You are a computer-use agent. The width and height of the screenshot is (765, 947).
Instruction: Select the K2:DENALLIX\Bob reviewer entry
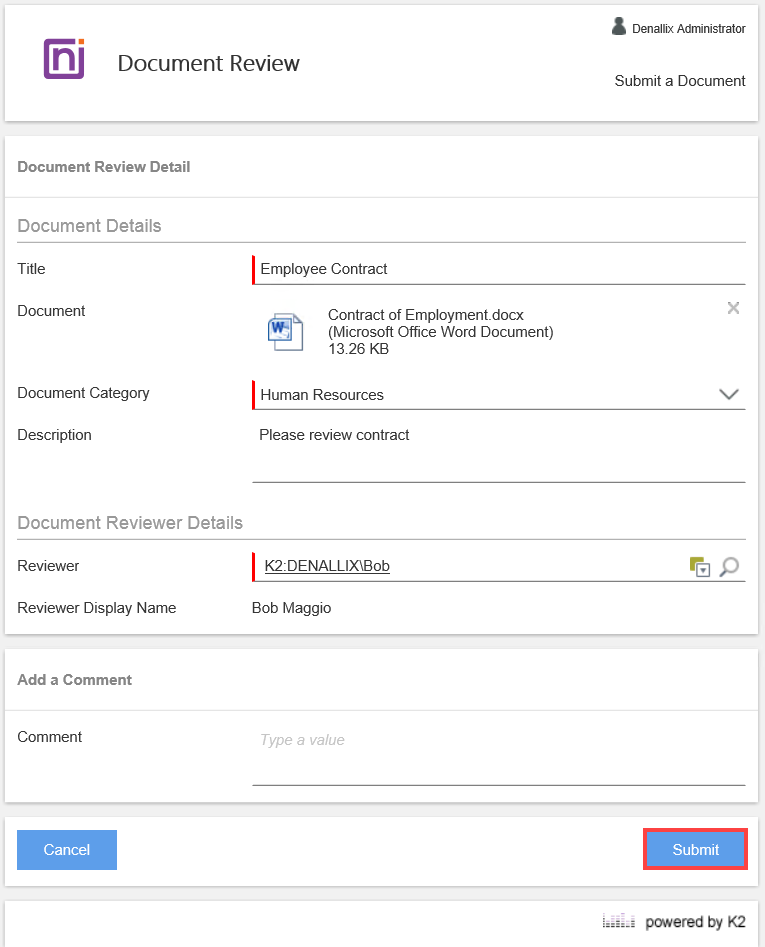pyautogui.click(x=327, y=566)
